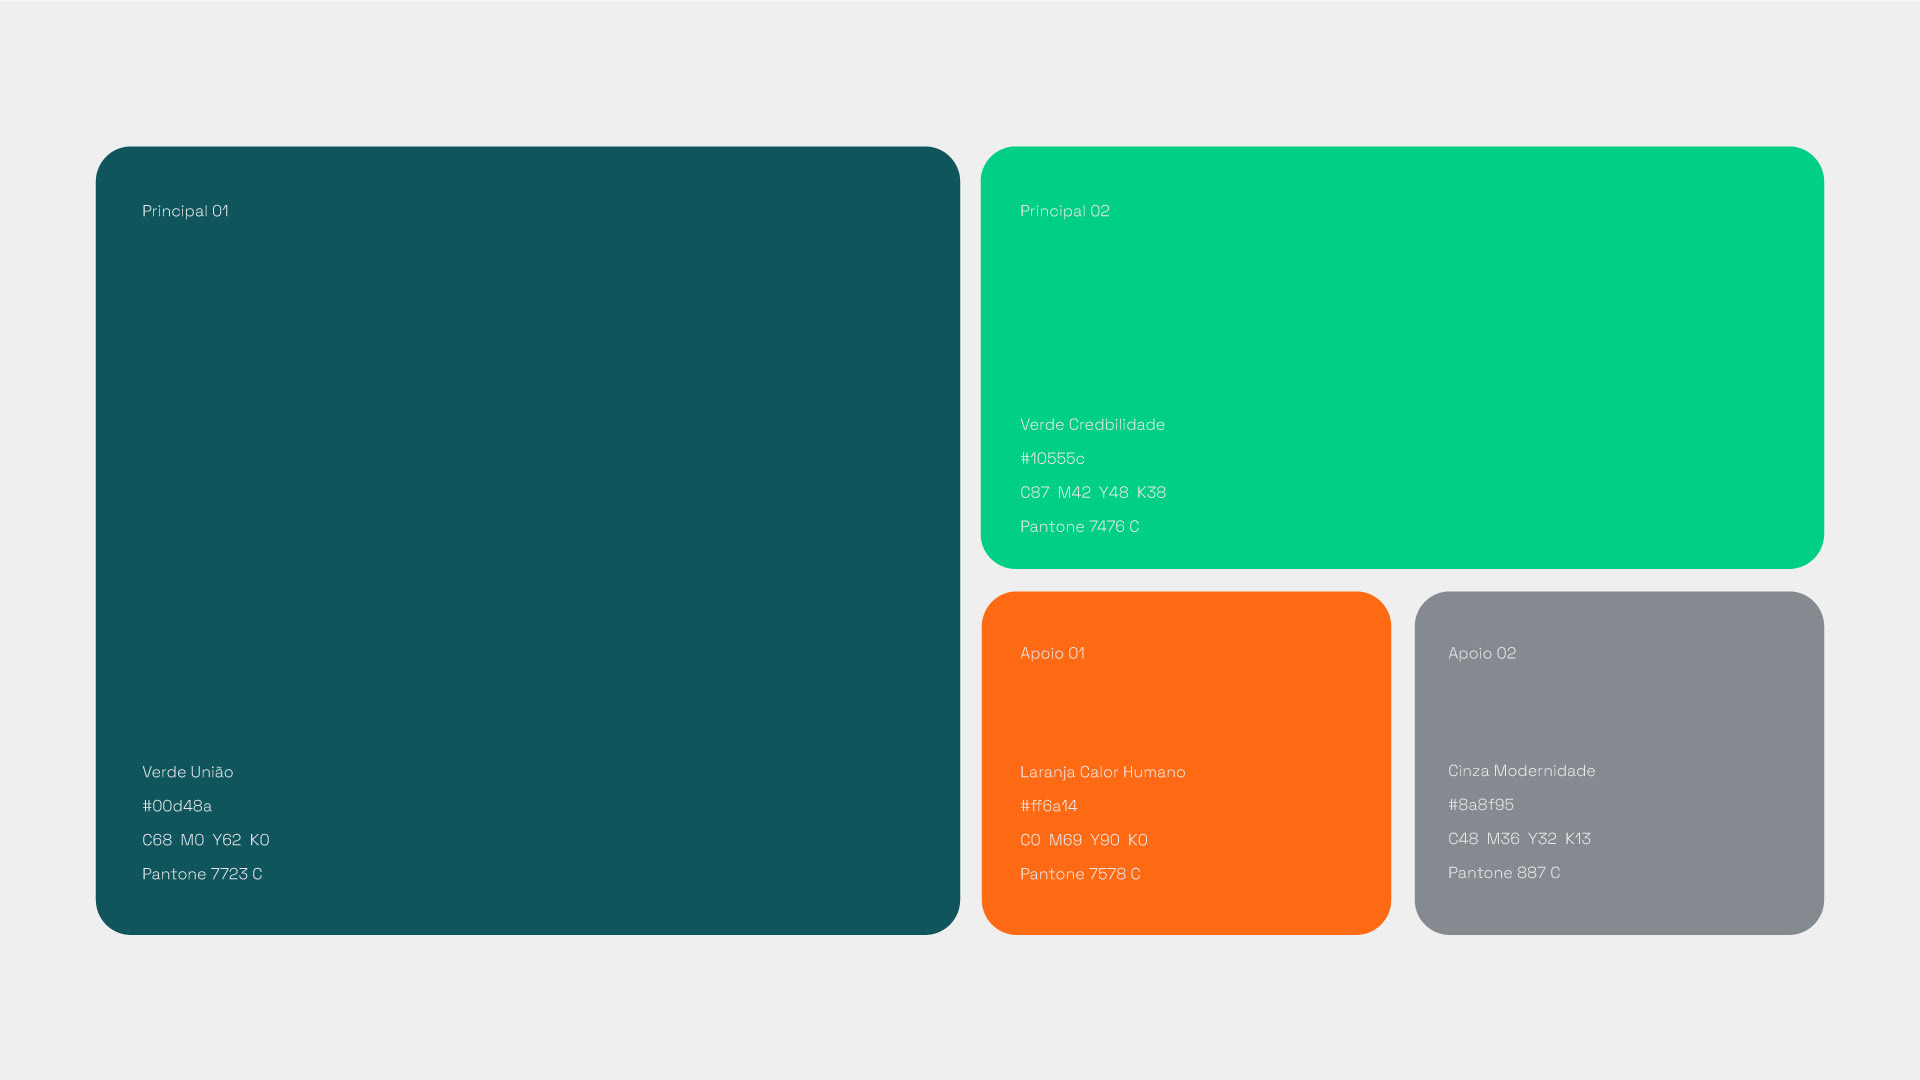
Task: Click the 'Pantone 887 C' text
Action: pos(1504,873)
